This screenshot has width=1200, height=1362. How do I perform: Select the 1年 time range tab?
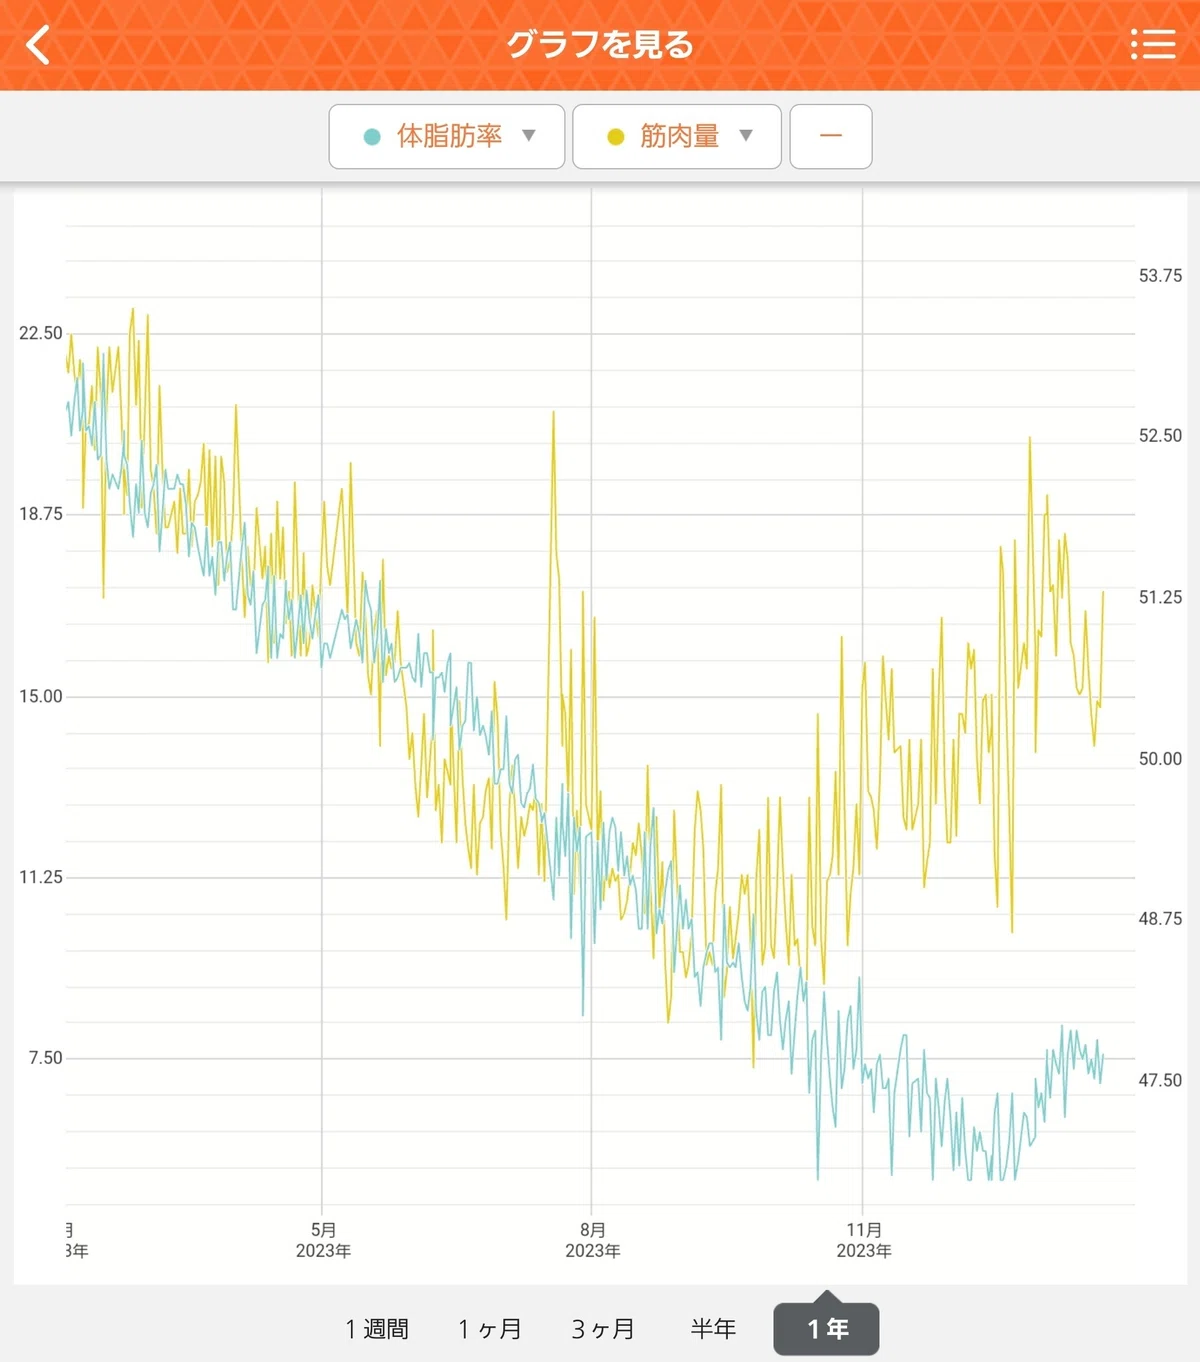click(827, 1329)
